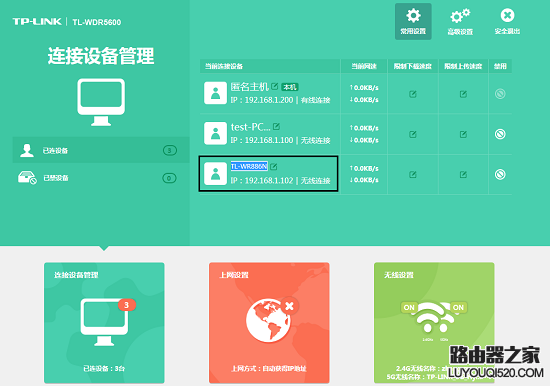The width and height of the screenshot is (550, 386).
Task: Click TP-LINK logo in header
Action: pos(37,22)
